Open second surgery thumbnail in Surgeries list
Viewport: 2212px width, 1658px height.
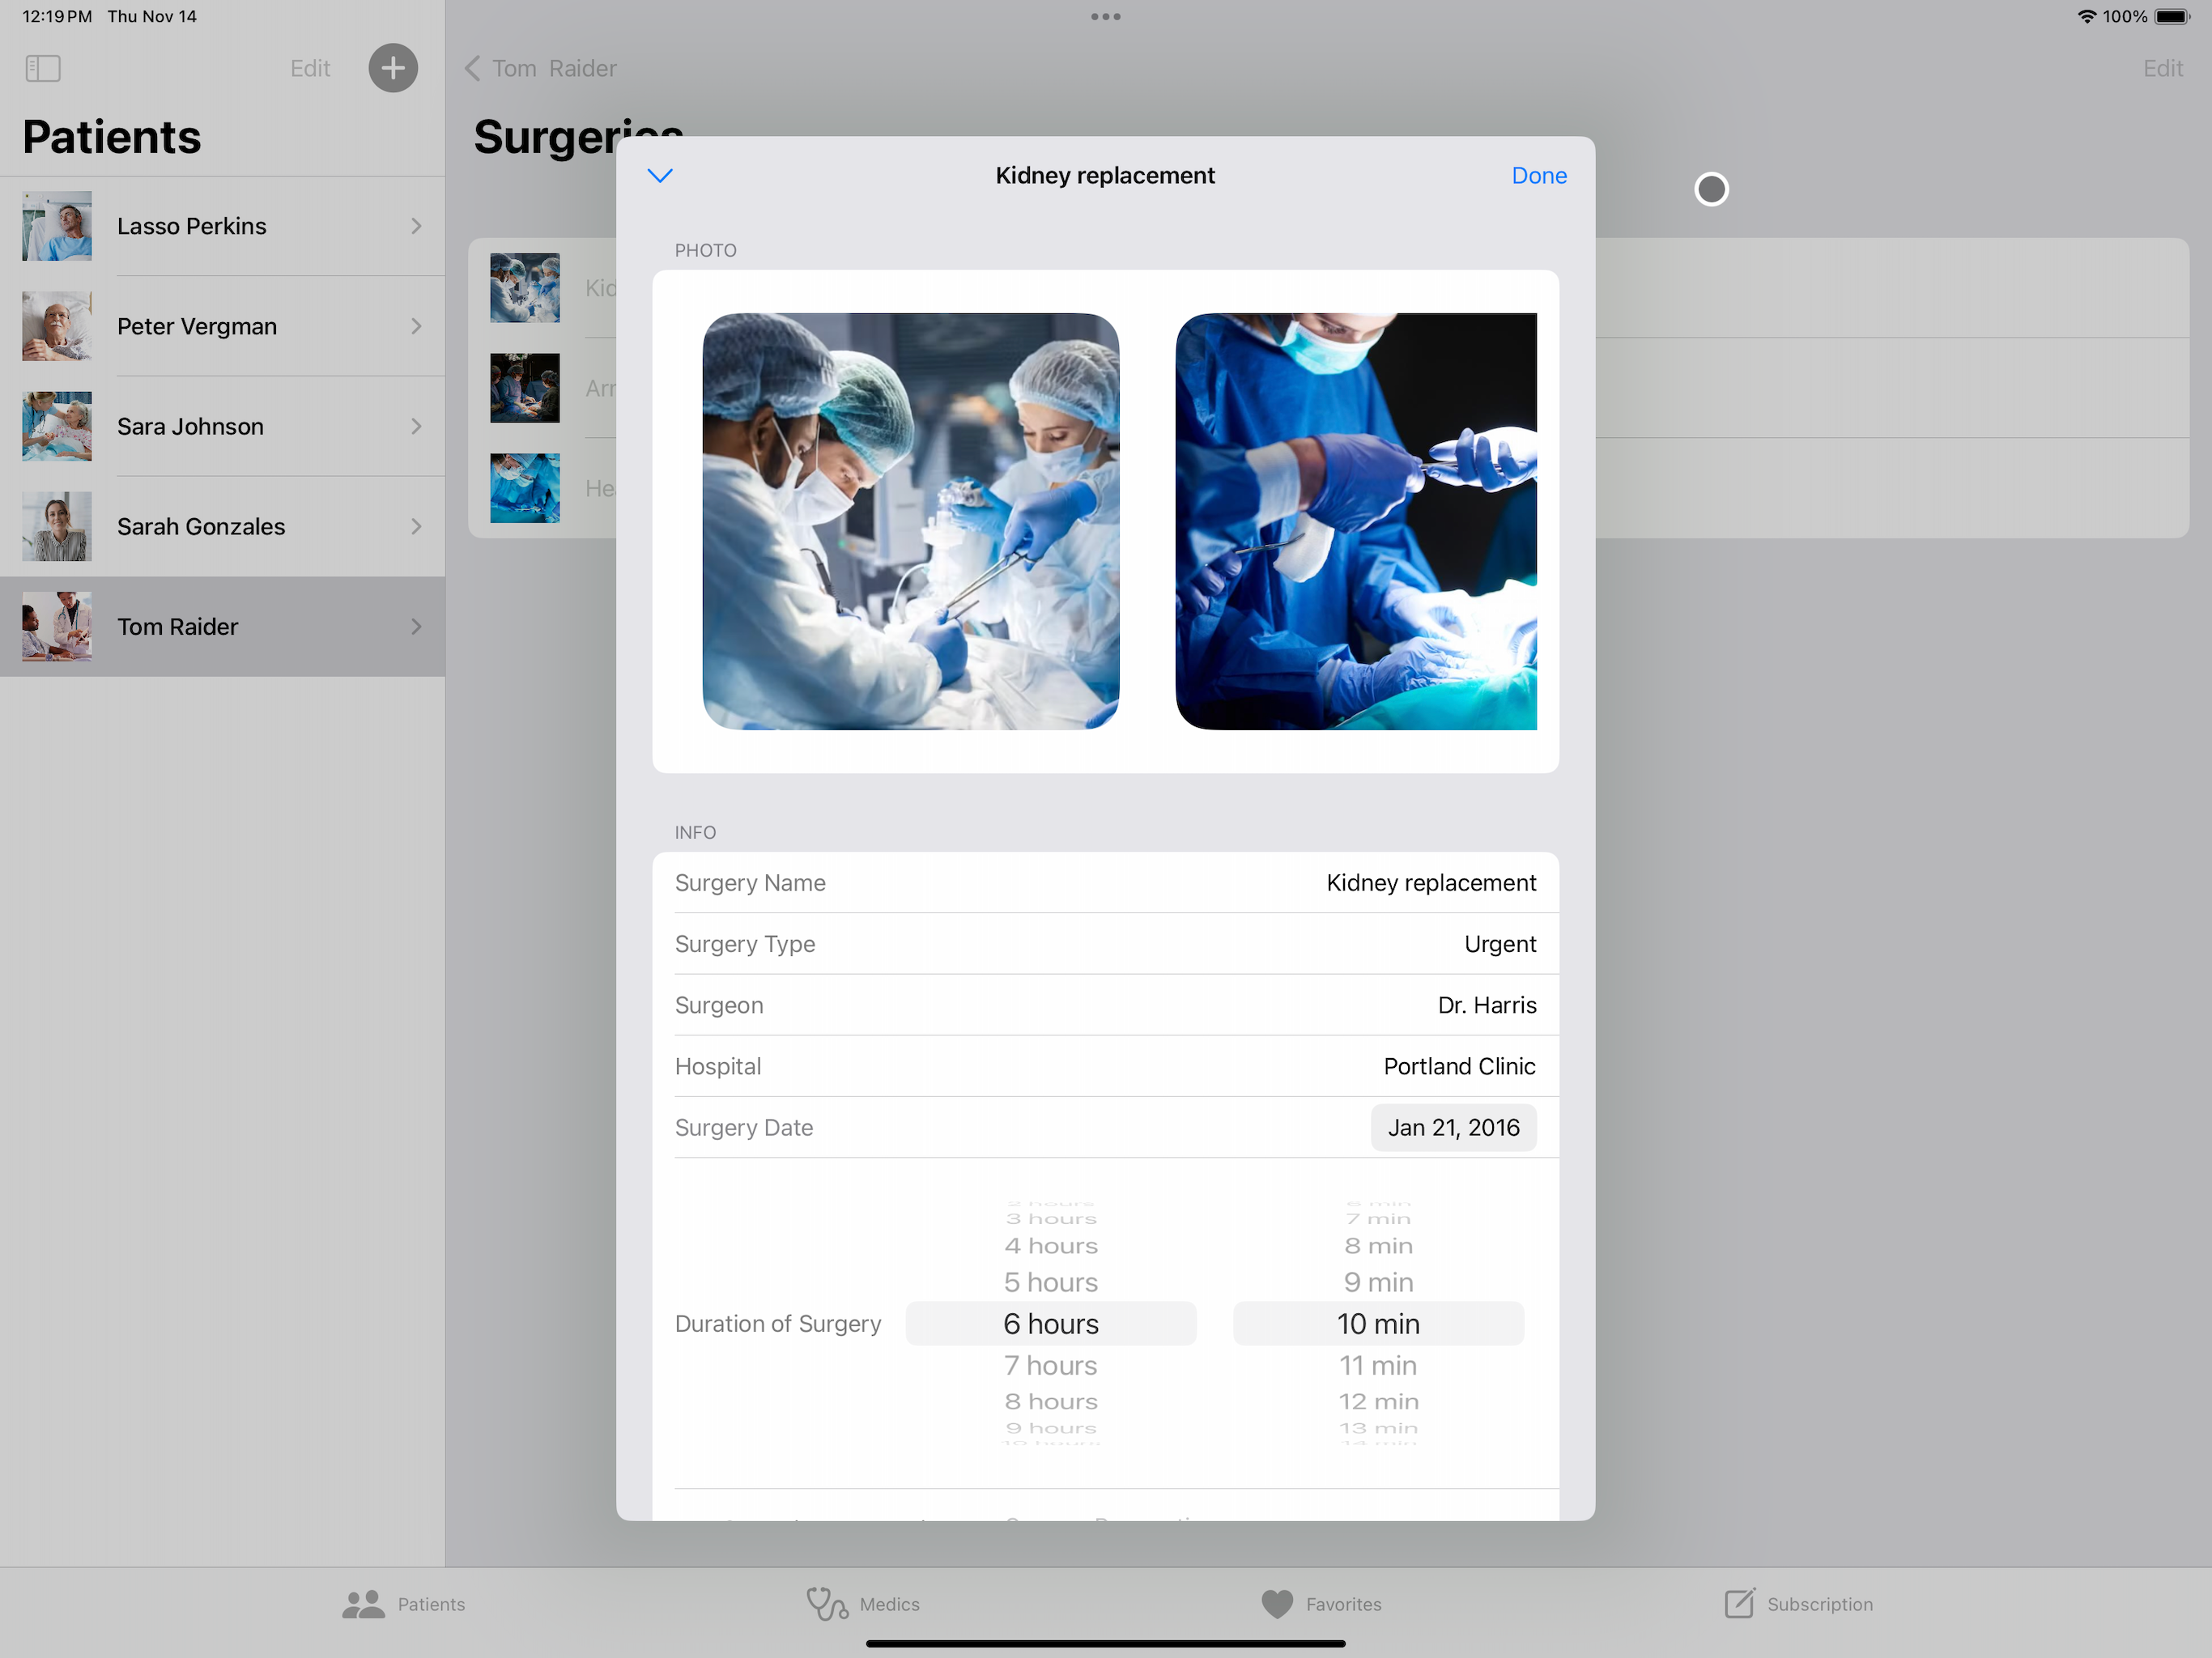525,388
